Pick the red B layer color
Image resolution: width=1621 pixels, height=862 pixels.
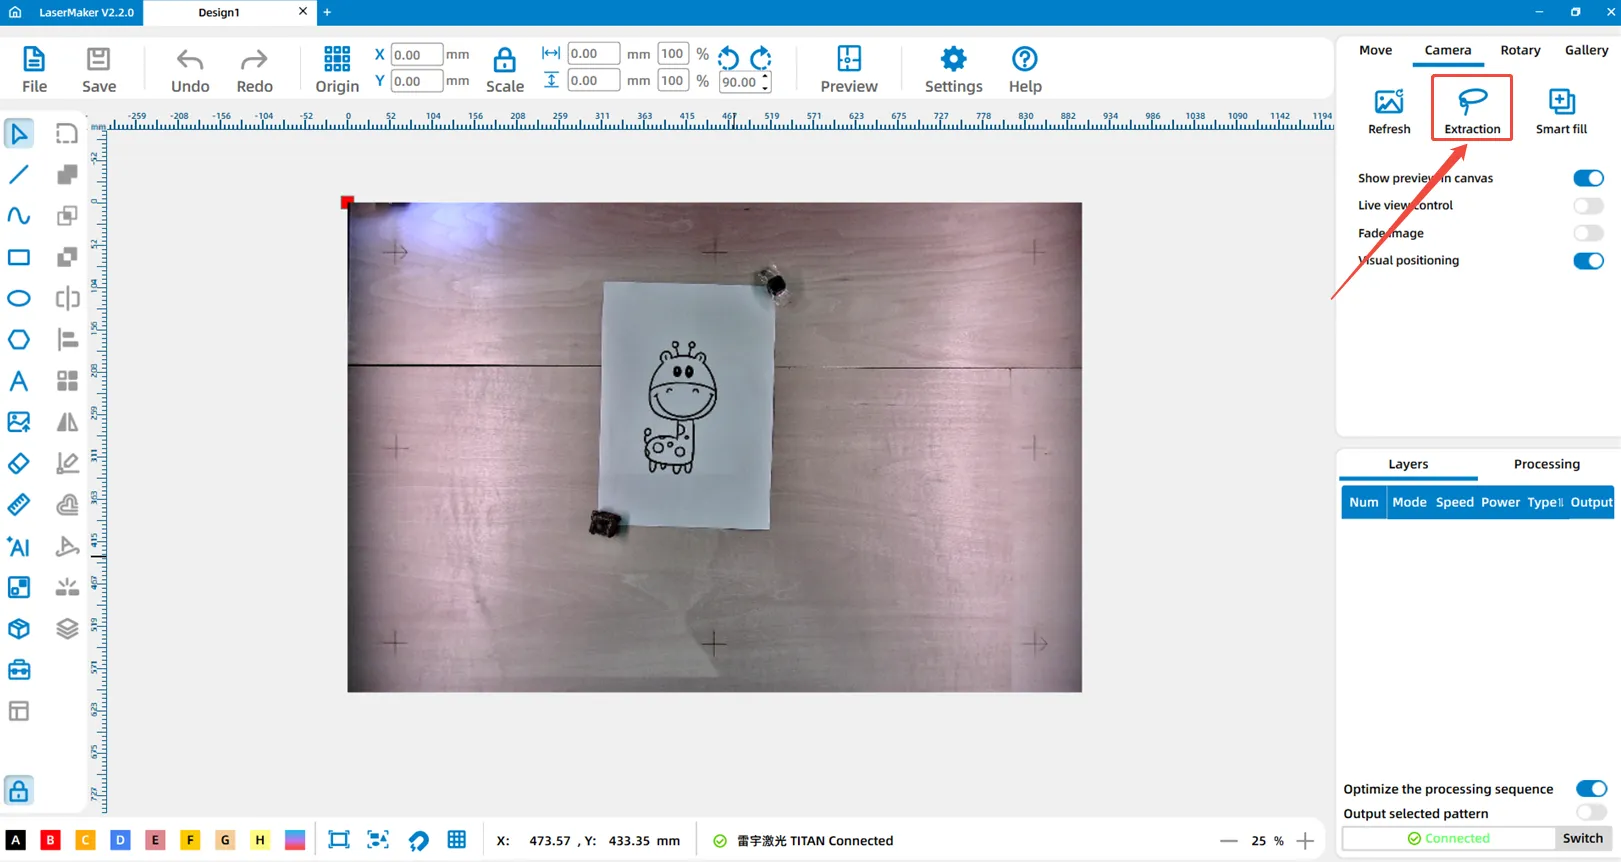(50, 840)
